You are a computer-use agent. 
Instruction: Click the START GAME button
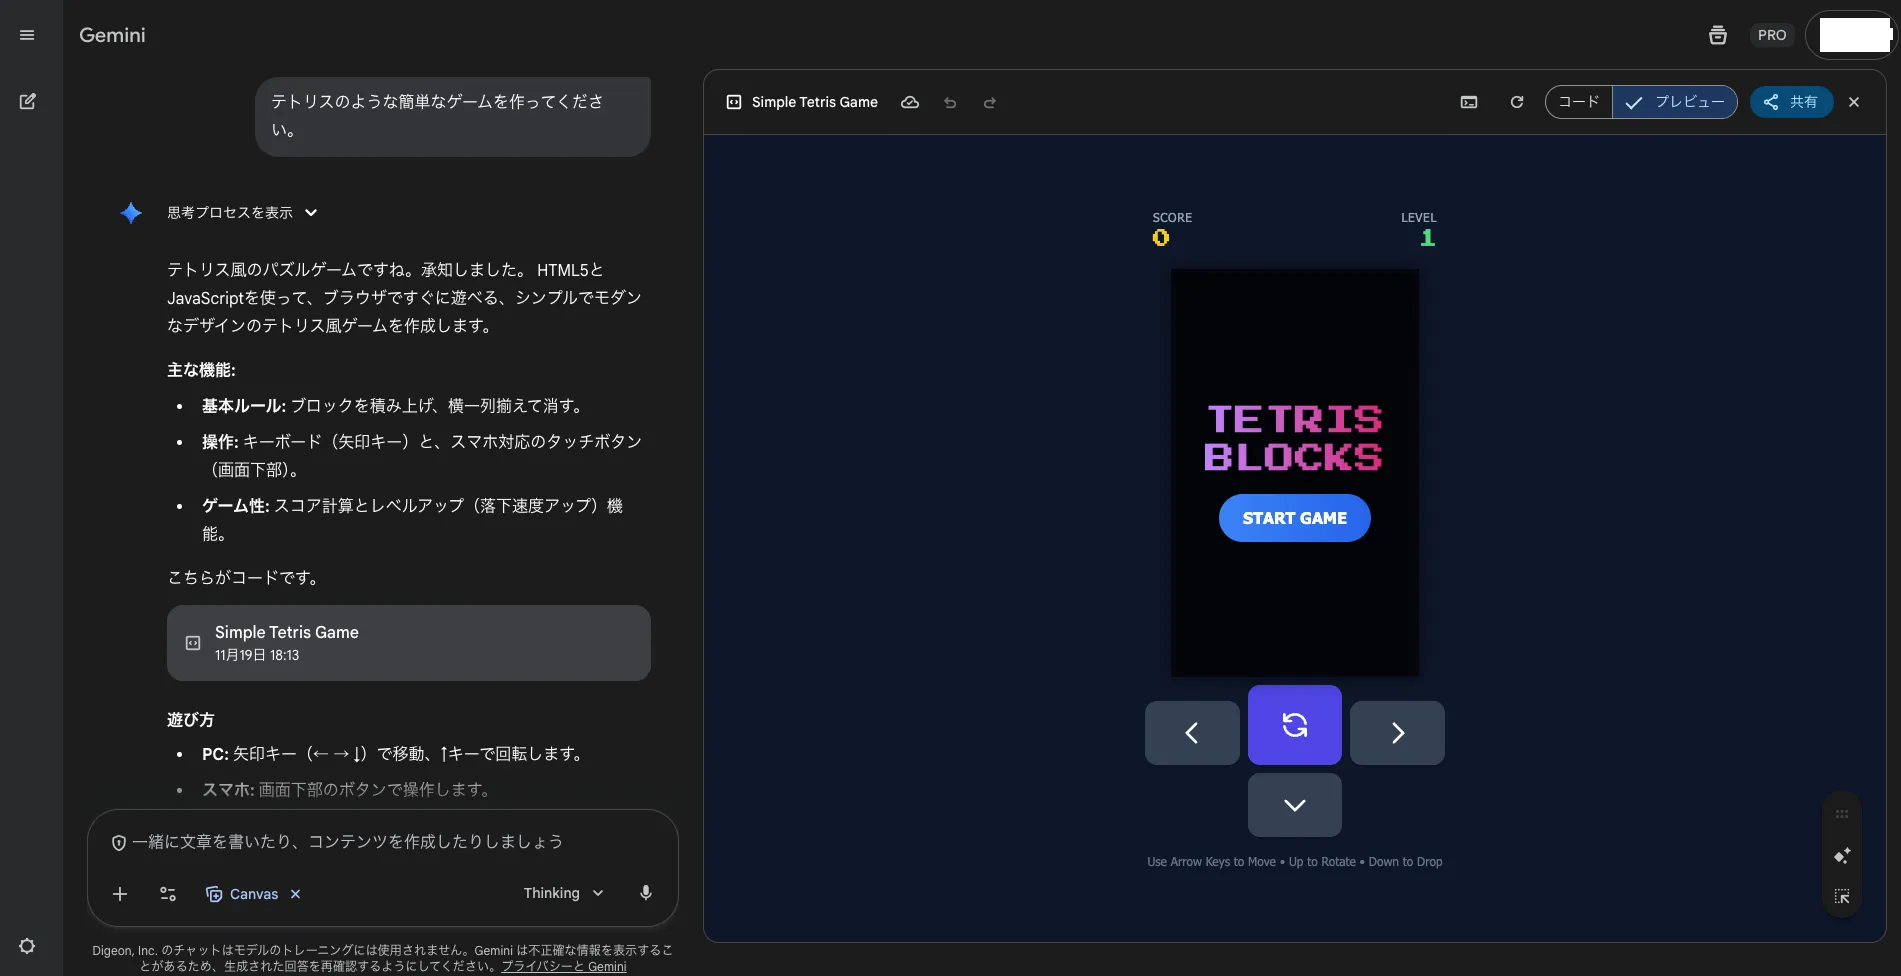click(x=1295, y=518)
